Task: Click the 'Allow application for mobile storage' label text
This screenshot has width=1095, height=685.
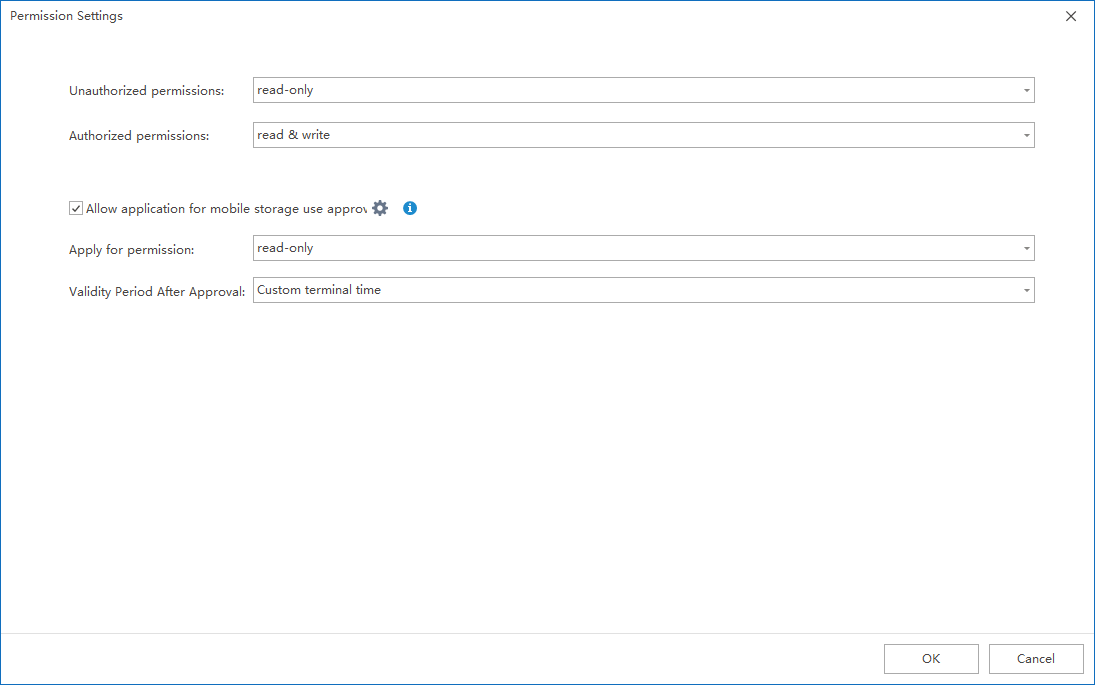Action: [226, 209]
